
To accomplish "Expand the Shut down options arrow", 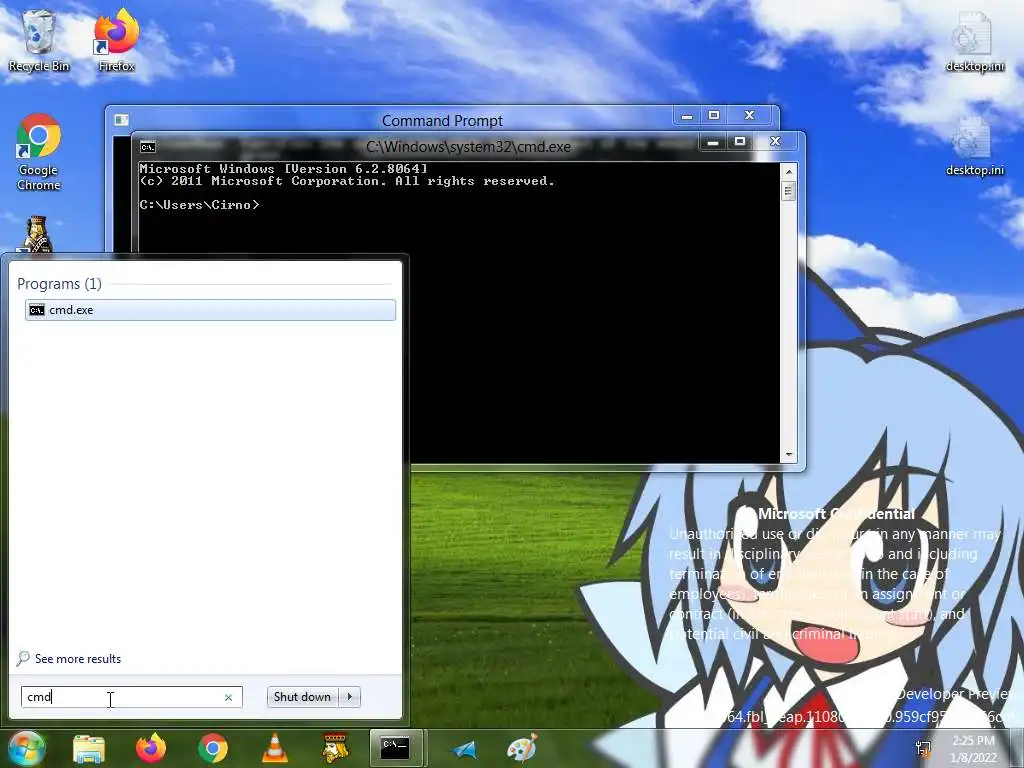I will coord(350,697).
